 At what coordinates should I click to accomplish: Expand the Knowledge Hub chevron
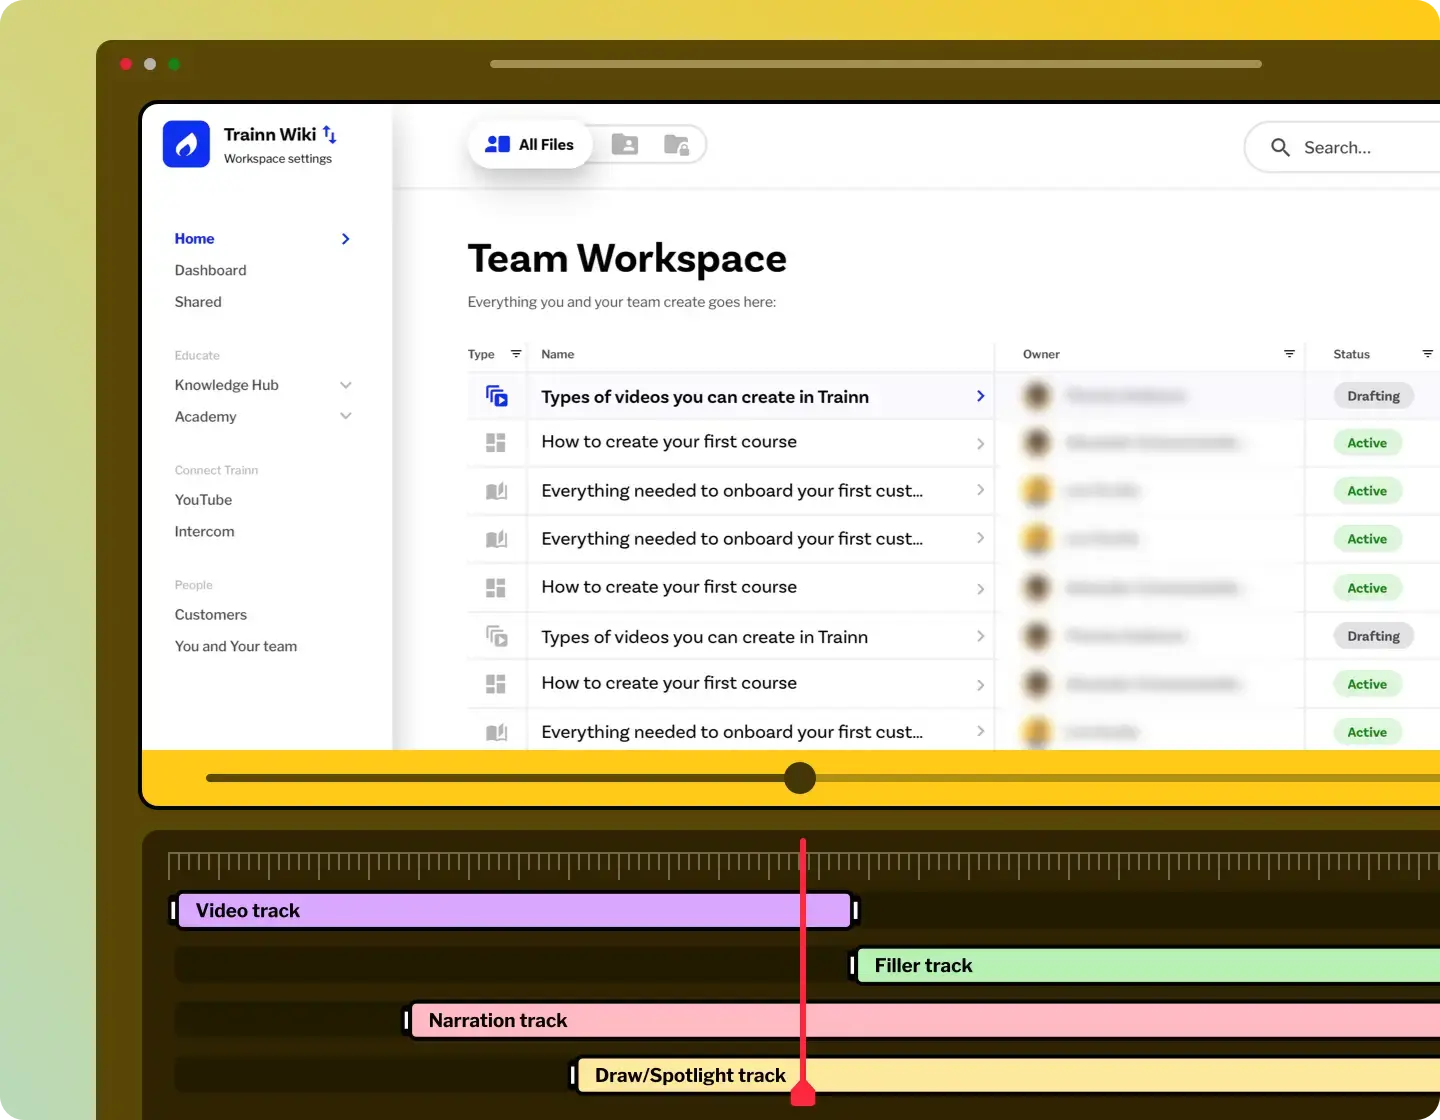tap(346, 385)
